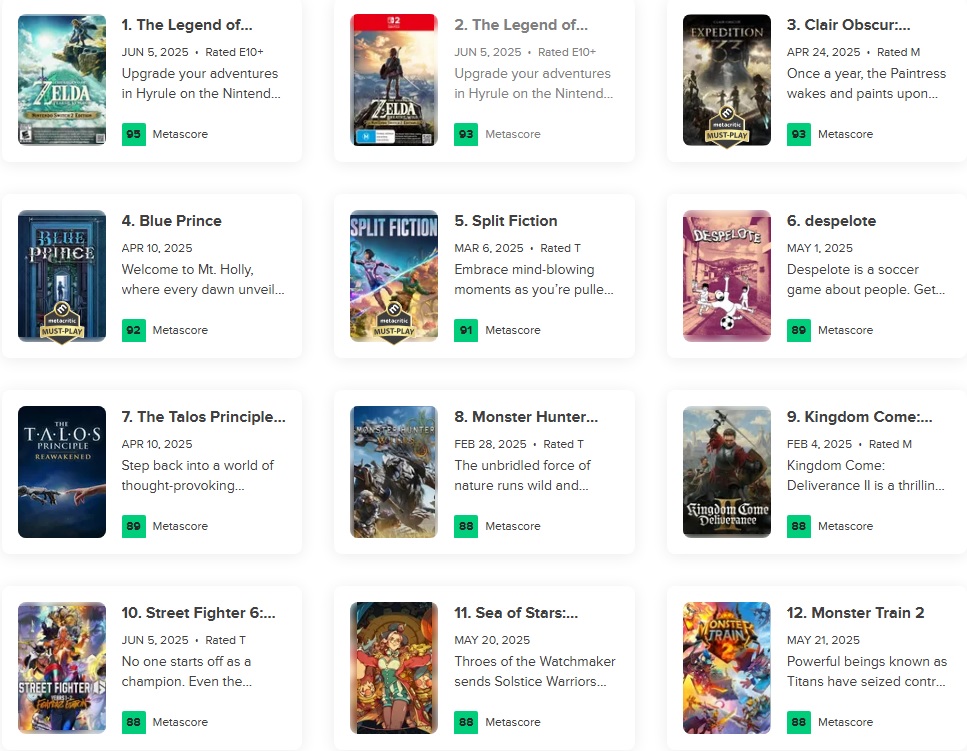The image size is (967, 751).
Task: Click the Monster Hunter game description text
Action: 523,475
